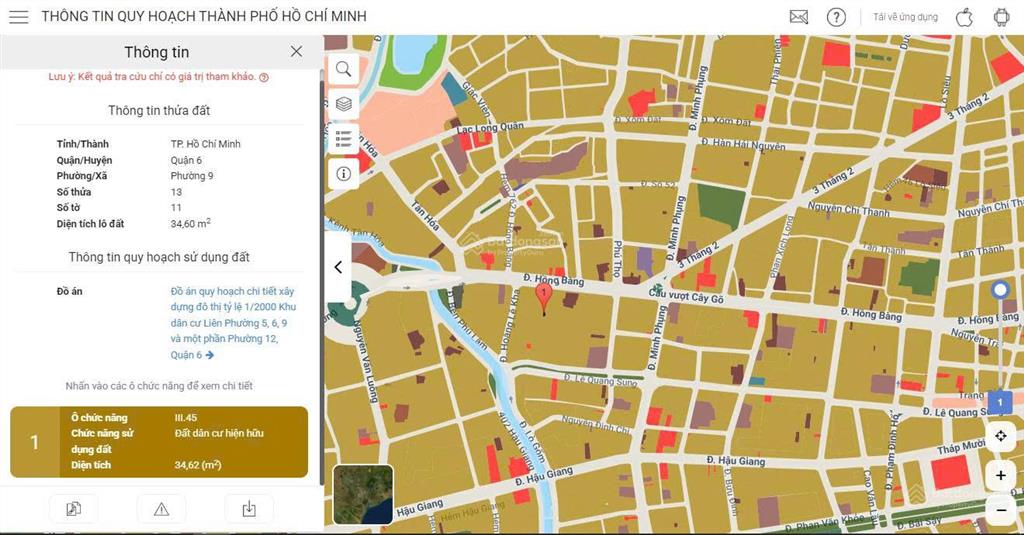Download the Android app
1024x535 pixels.
[1001, 17]
